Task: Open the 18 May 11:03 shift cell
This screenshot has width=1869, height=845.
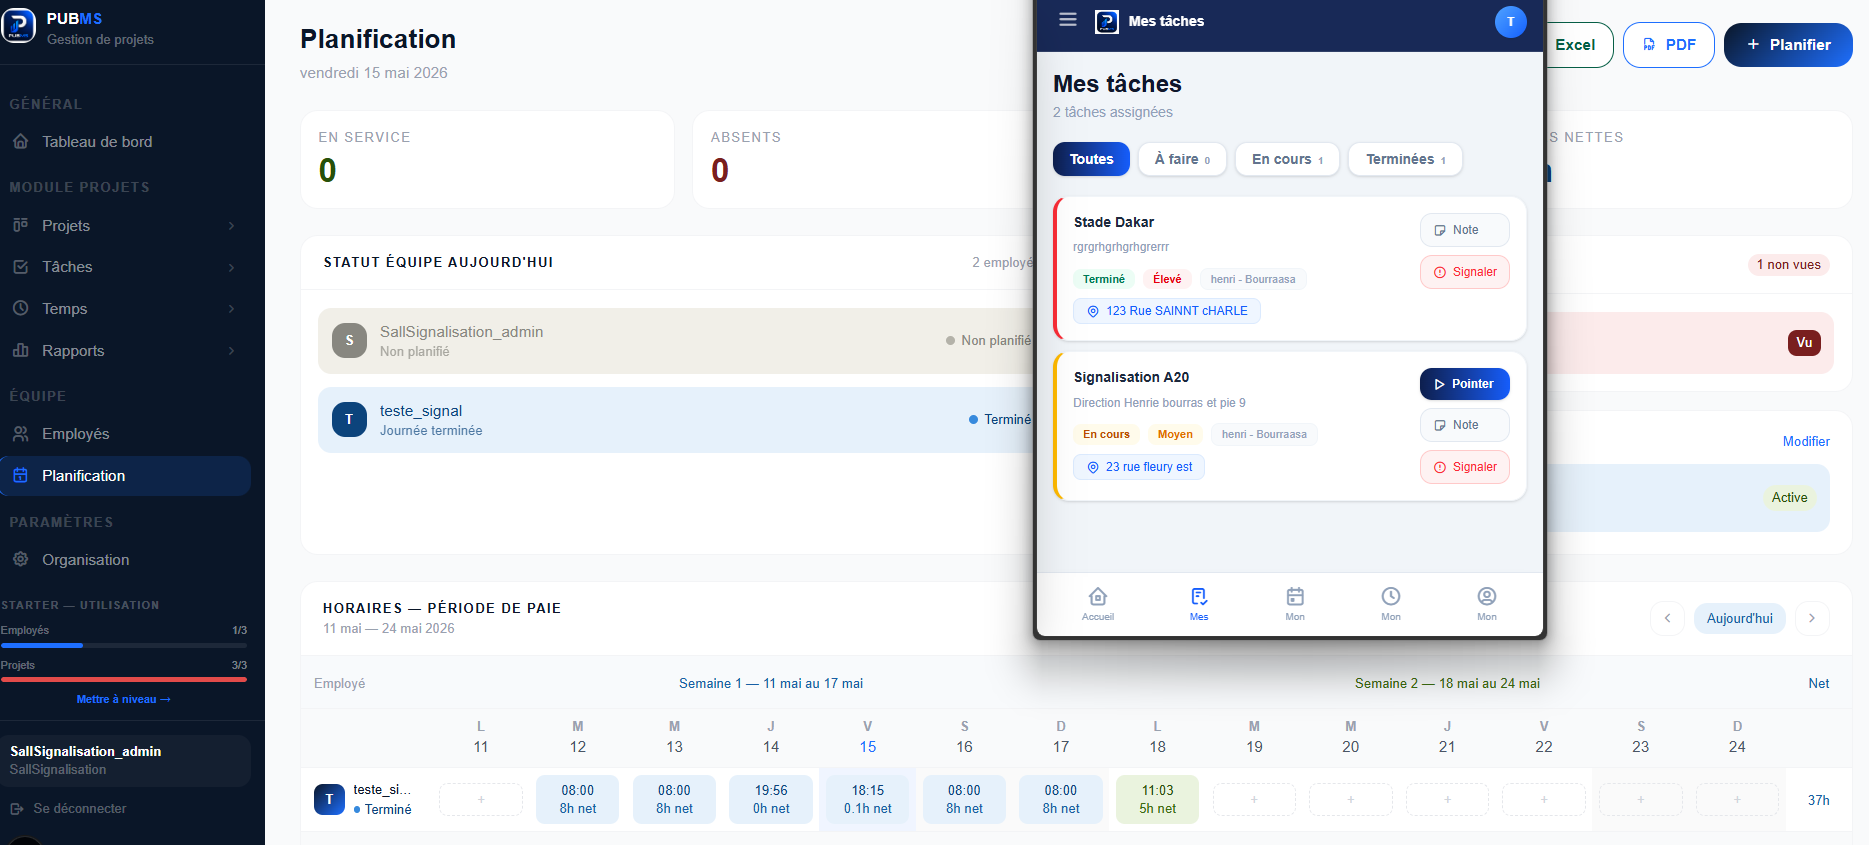Action: 1157,799
